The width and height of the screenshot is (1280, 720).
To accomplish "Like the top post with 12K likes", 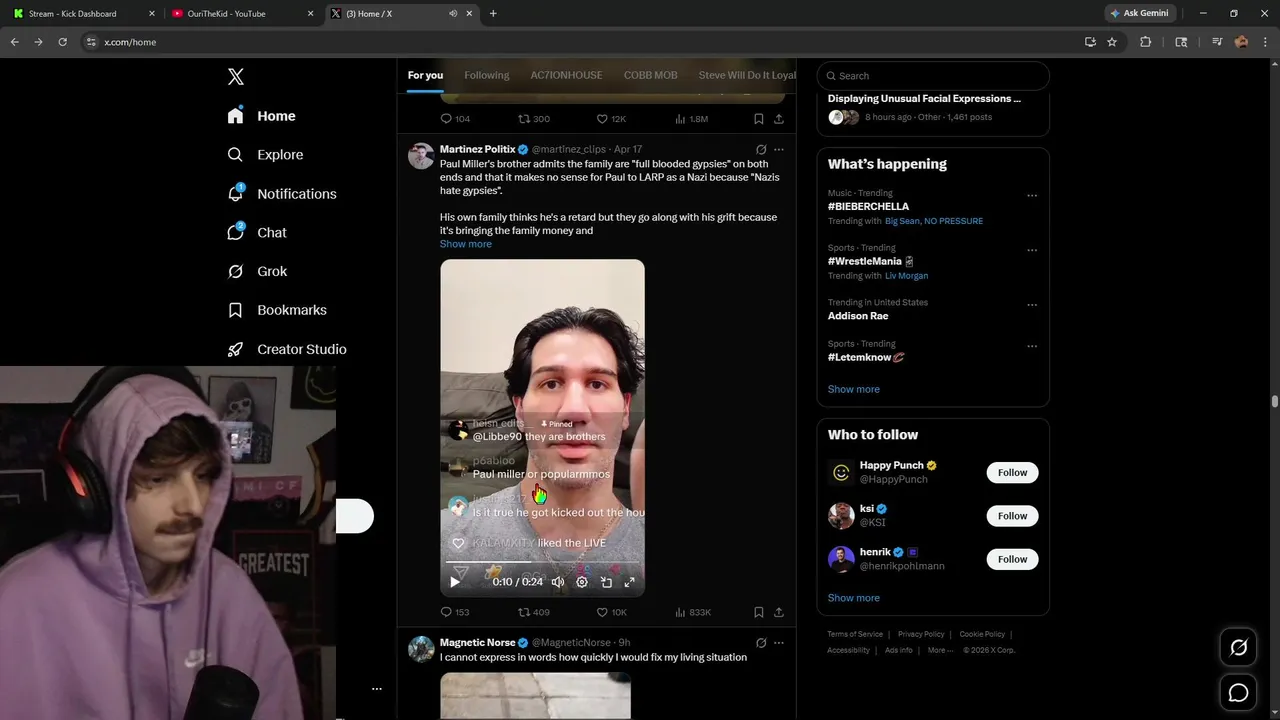I will (611, 119).
